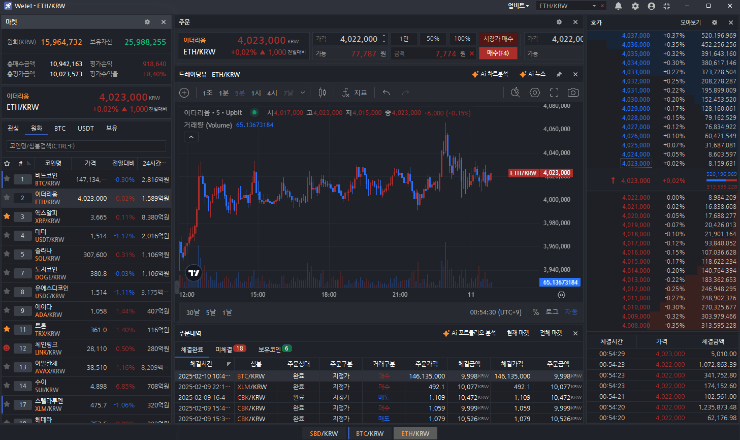
Task: Toggle favorite star for TRX/KRW row
Action: pyautogui.click(x=8, y=328)
